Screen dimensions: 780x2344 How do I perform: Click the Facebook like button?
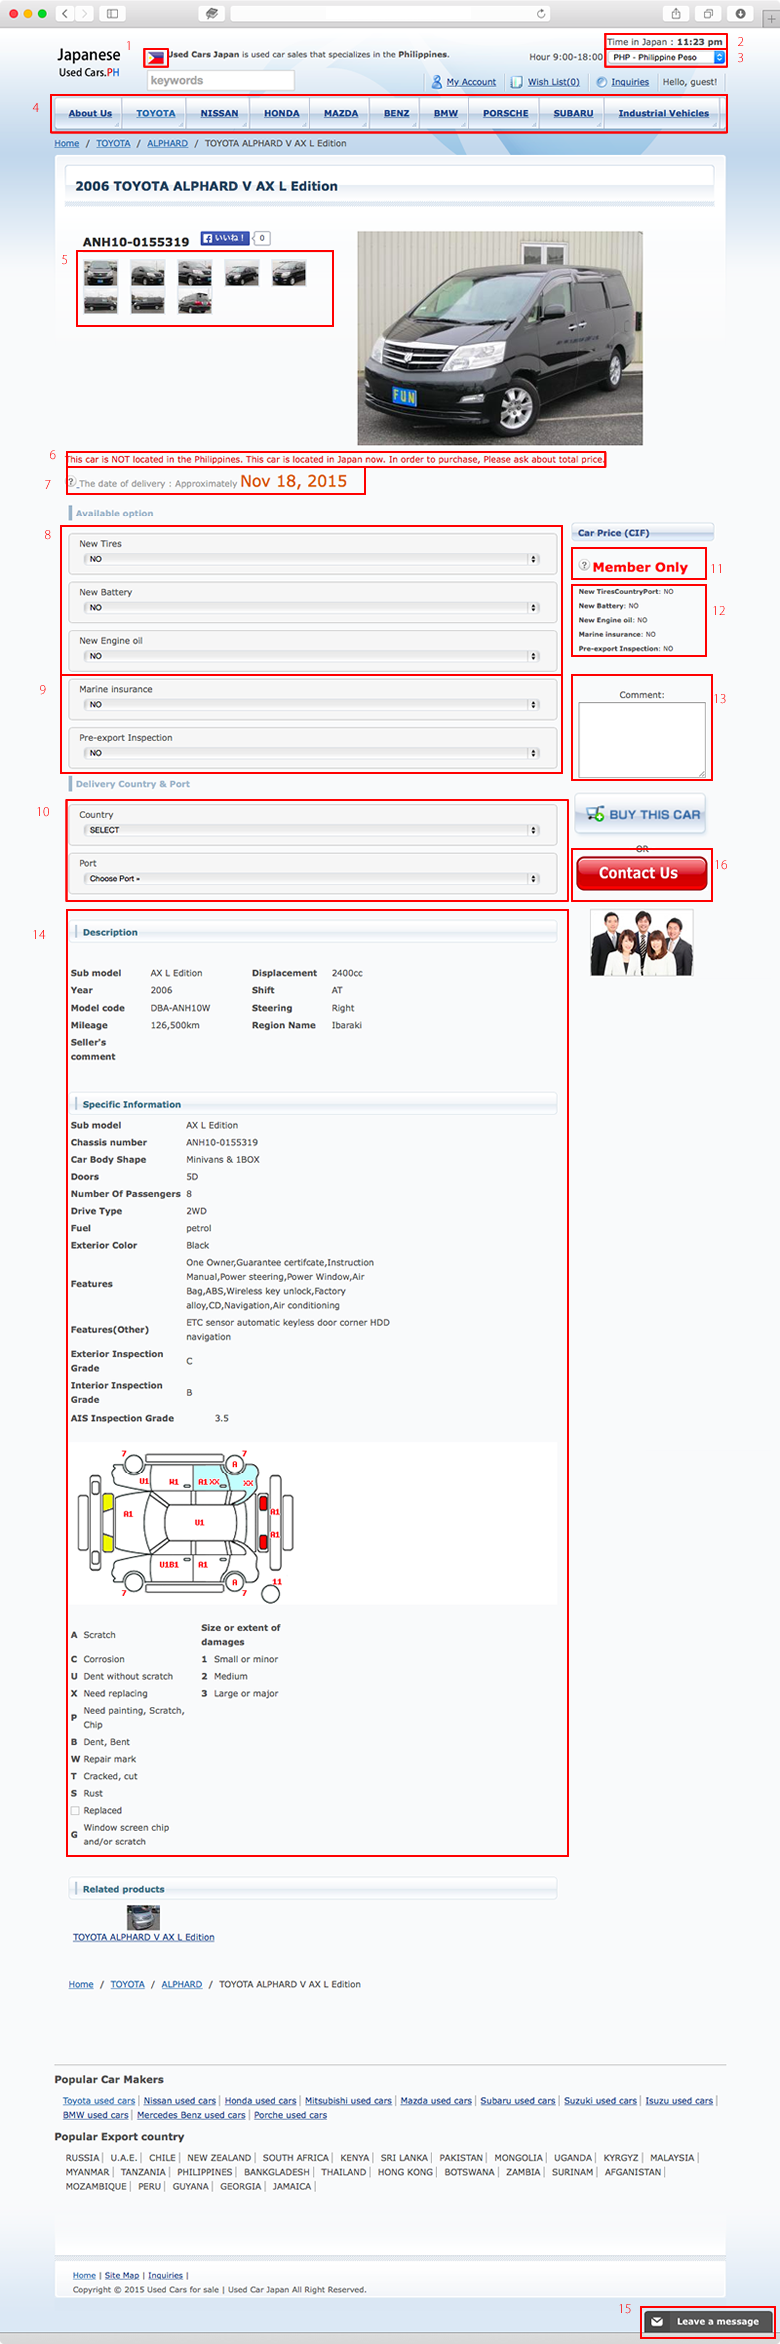[x=224, y=238]
